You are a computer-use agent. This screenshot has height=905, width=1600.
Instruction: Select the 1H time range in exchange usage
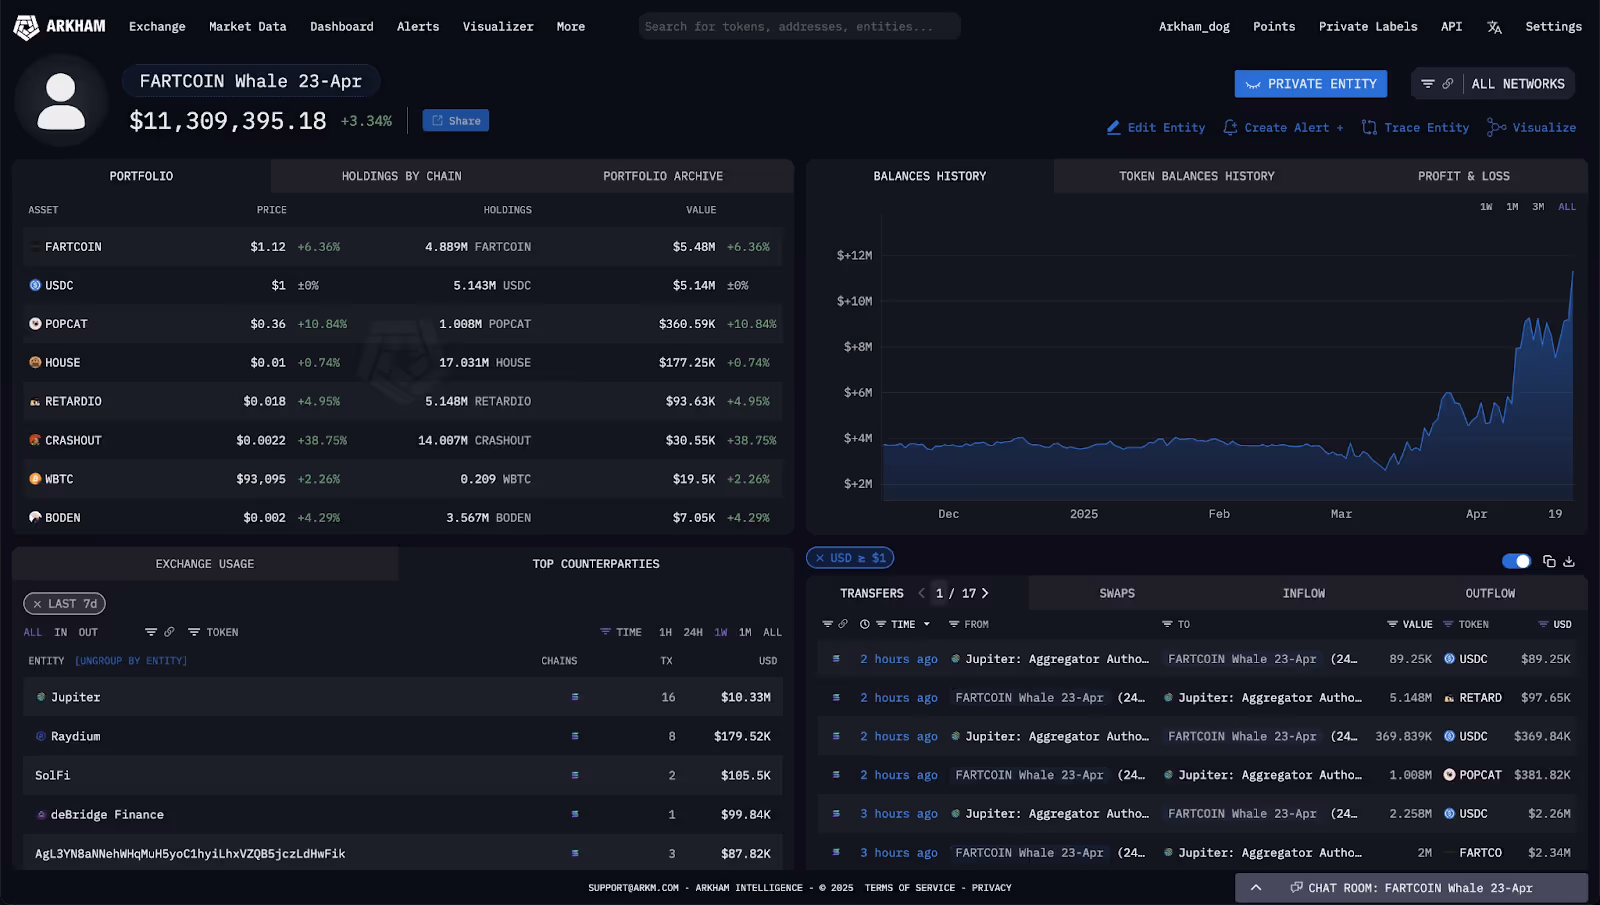(666, 632)
